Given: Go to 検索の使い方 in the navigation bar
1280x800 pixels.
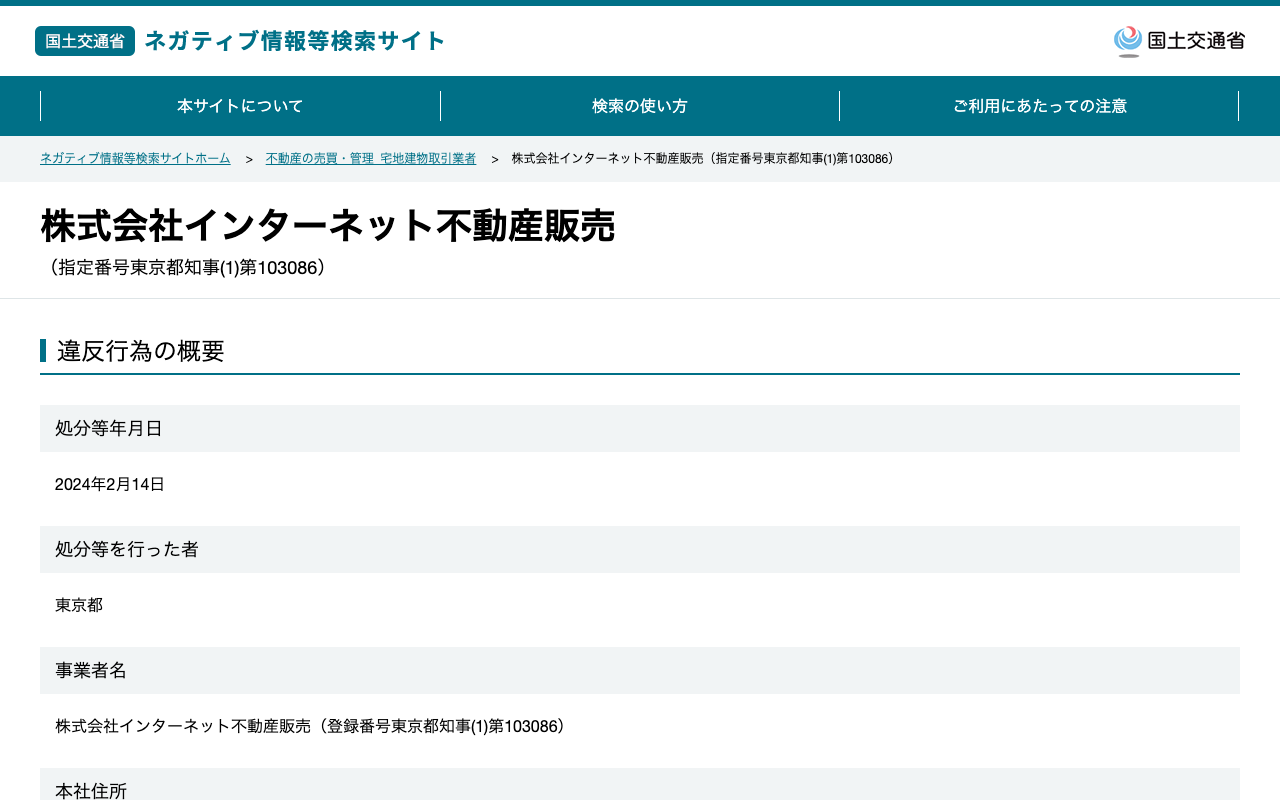Looking at the screenshot, I should [640, 106].
